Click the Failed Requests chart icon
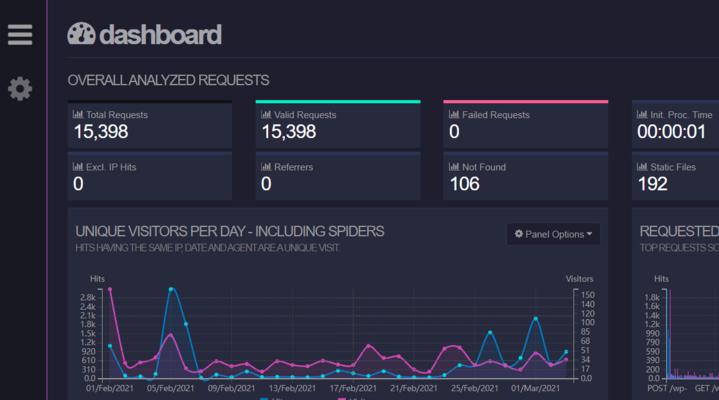Image resolution: width=719 pixels, height=400 pixels. point(454,115)
